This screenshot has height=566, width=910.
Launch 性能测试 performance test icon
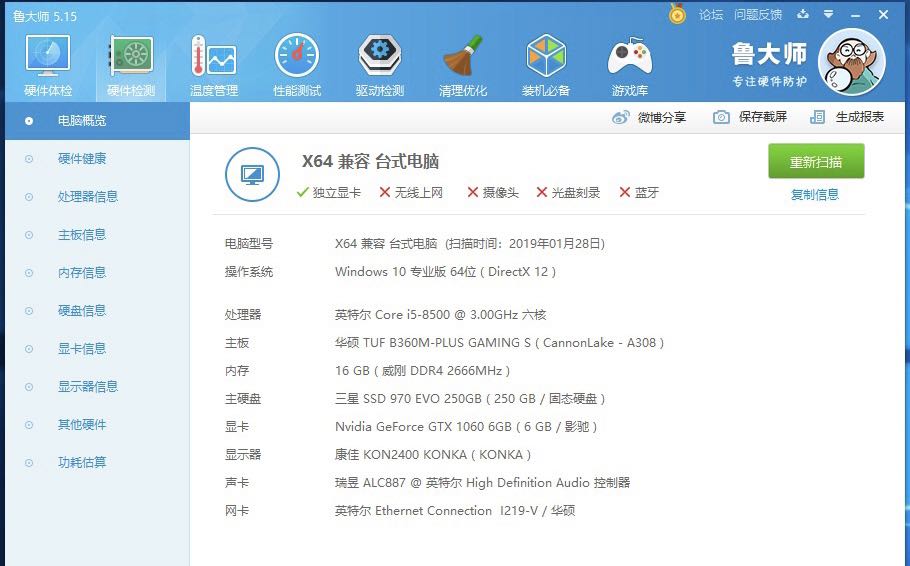(297, 65)
